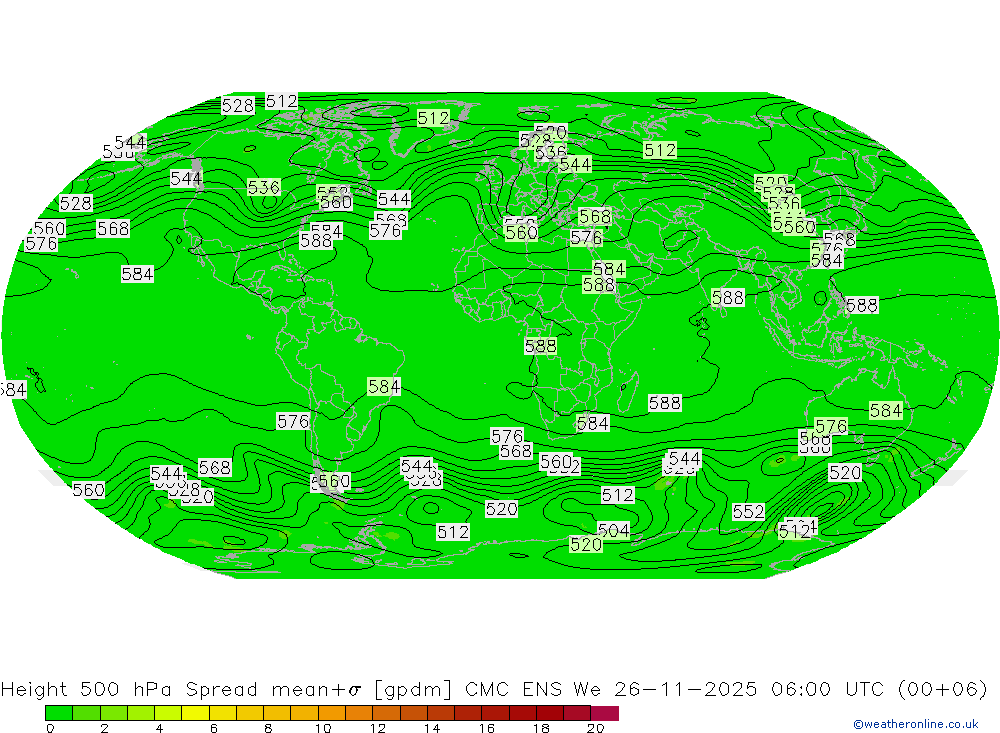Click the 576 label west of South America
Image resolution: width=1000 pixels, height=733 pixels.
(293, 422)
